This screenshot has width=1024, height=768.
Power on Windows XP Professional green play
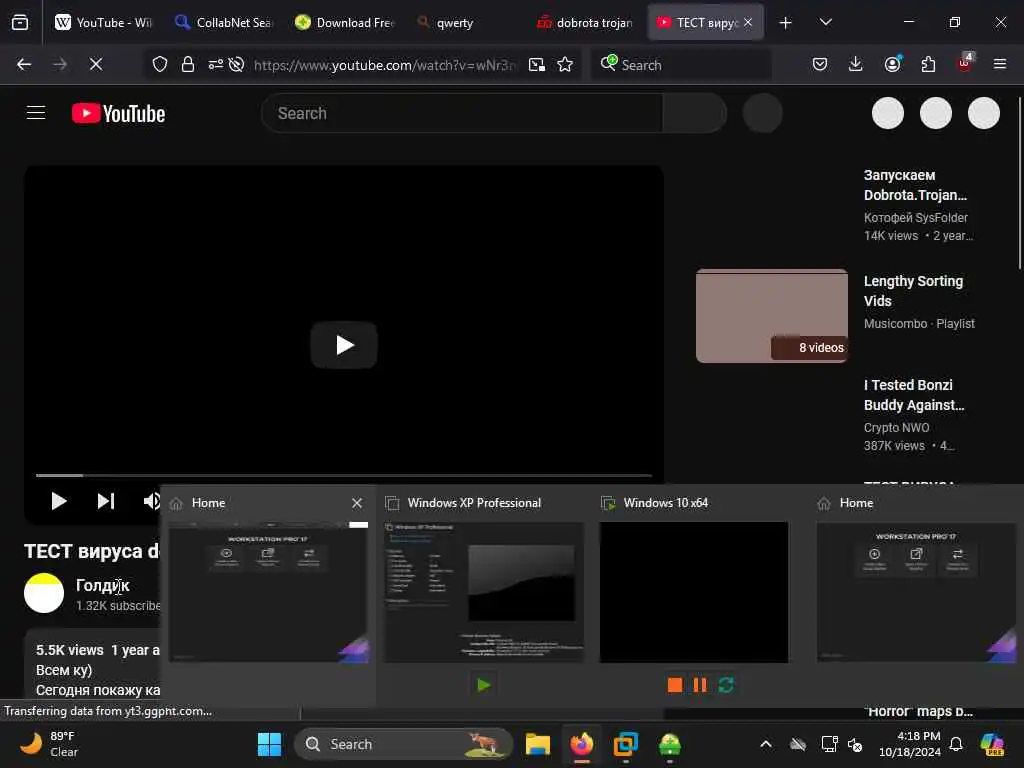[x=484, y=685]
